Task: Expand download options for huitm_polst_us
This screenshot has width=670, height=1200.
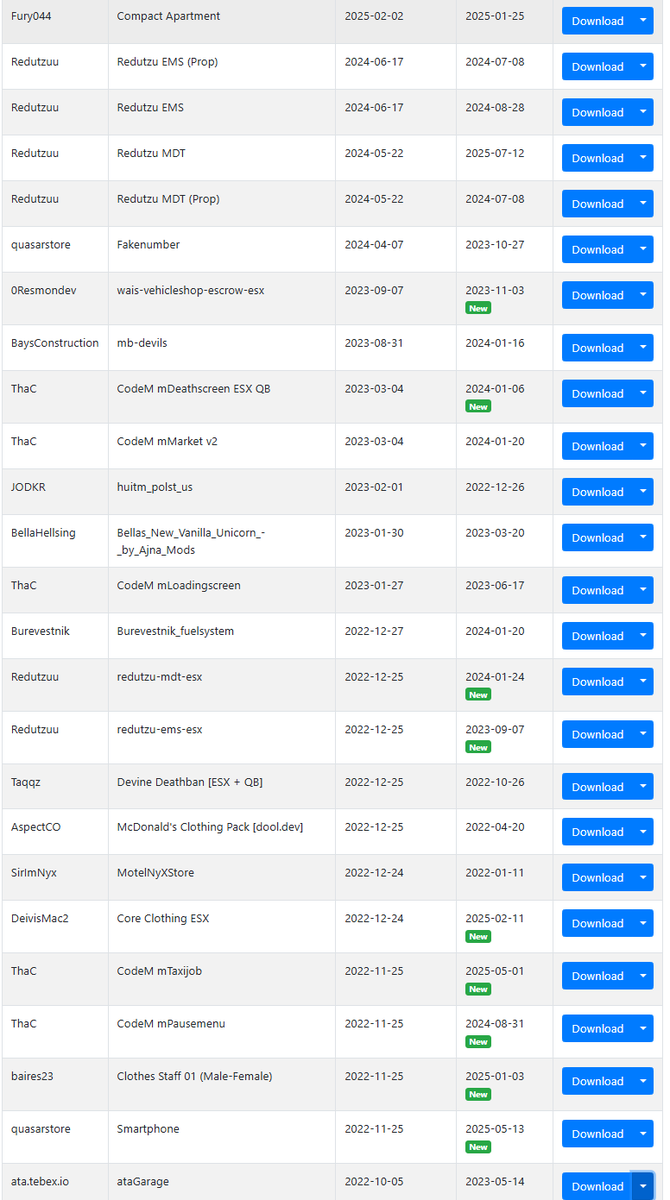Action: (x=643, y=492)
